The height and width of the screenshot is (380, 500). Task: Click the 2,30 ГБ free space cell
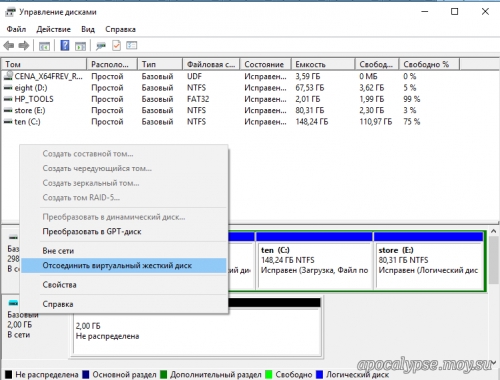point(372,111)
